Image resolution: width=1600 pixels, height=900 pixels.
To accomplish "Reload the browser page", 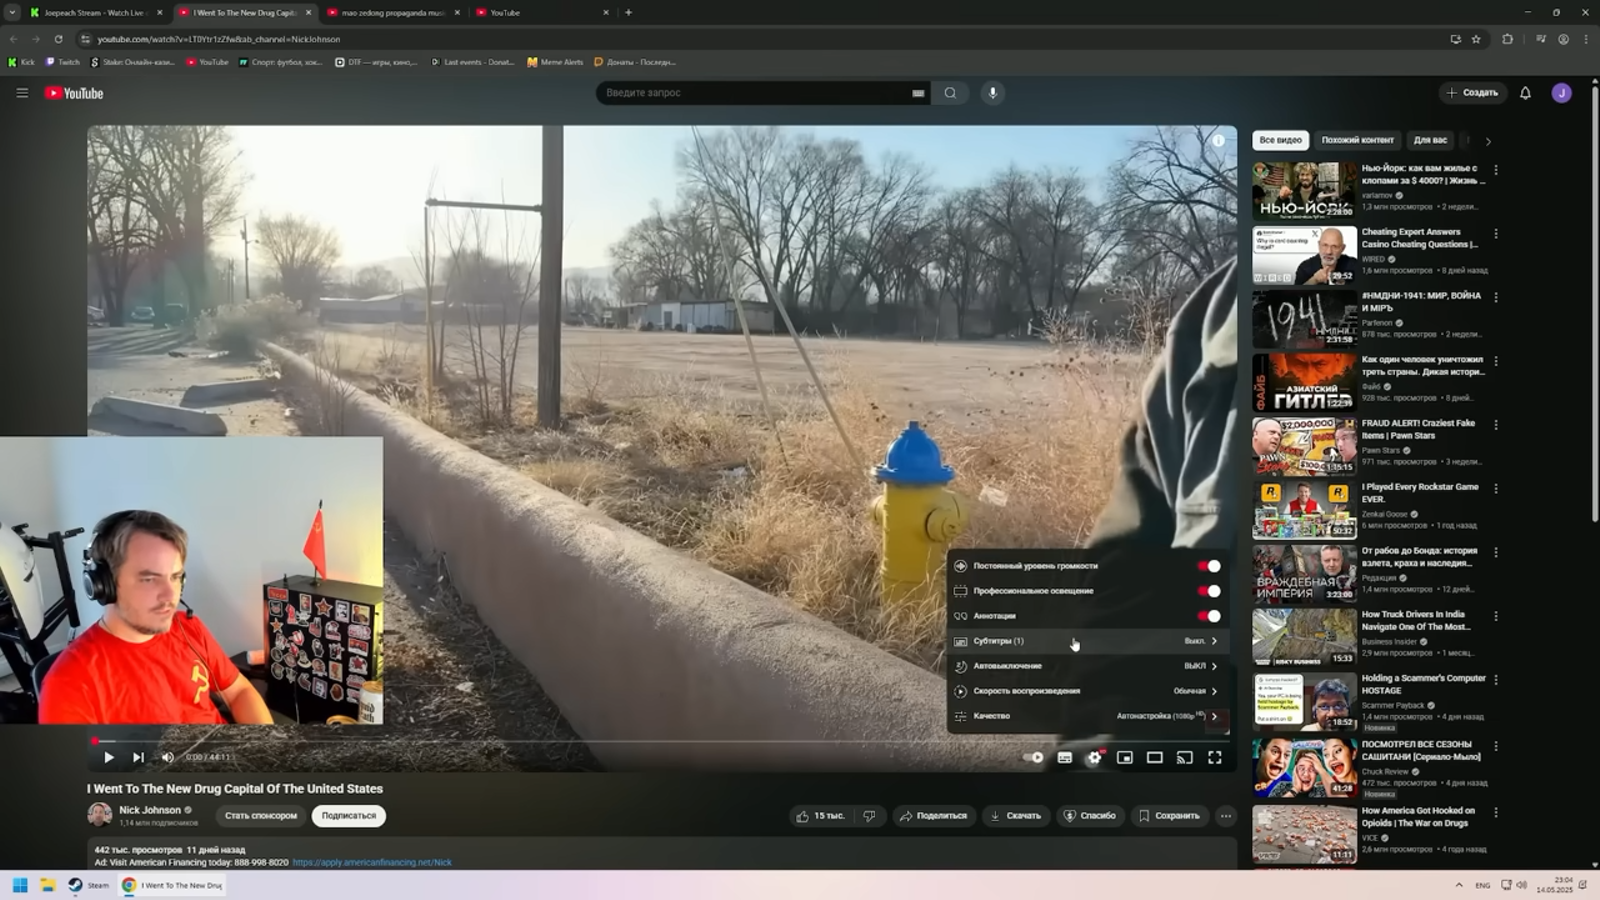I will (58, 39).
